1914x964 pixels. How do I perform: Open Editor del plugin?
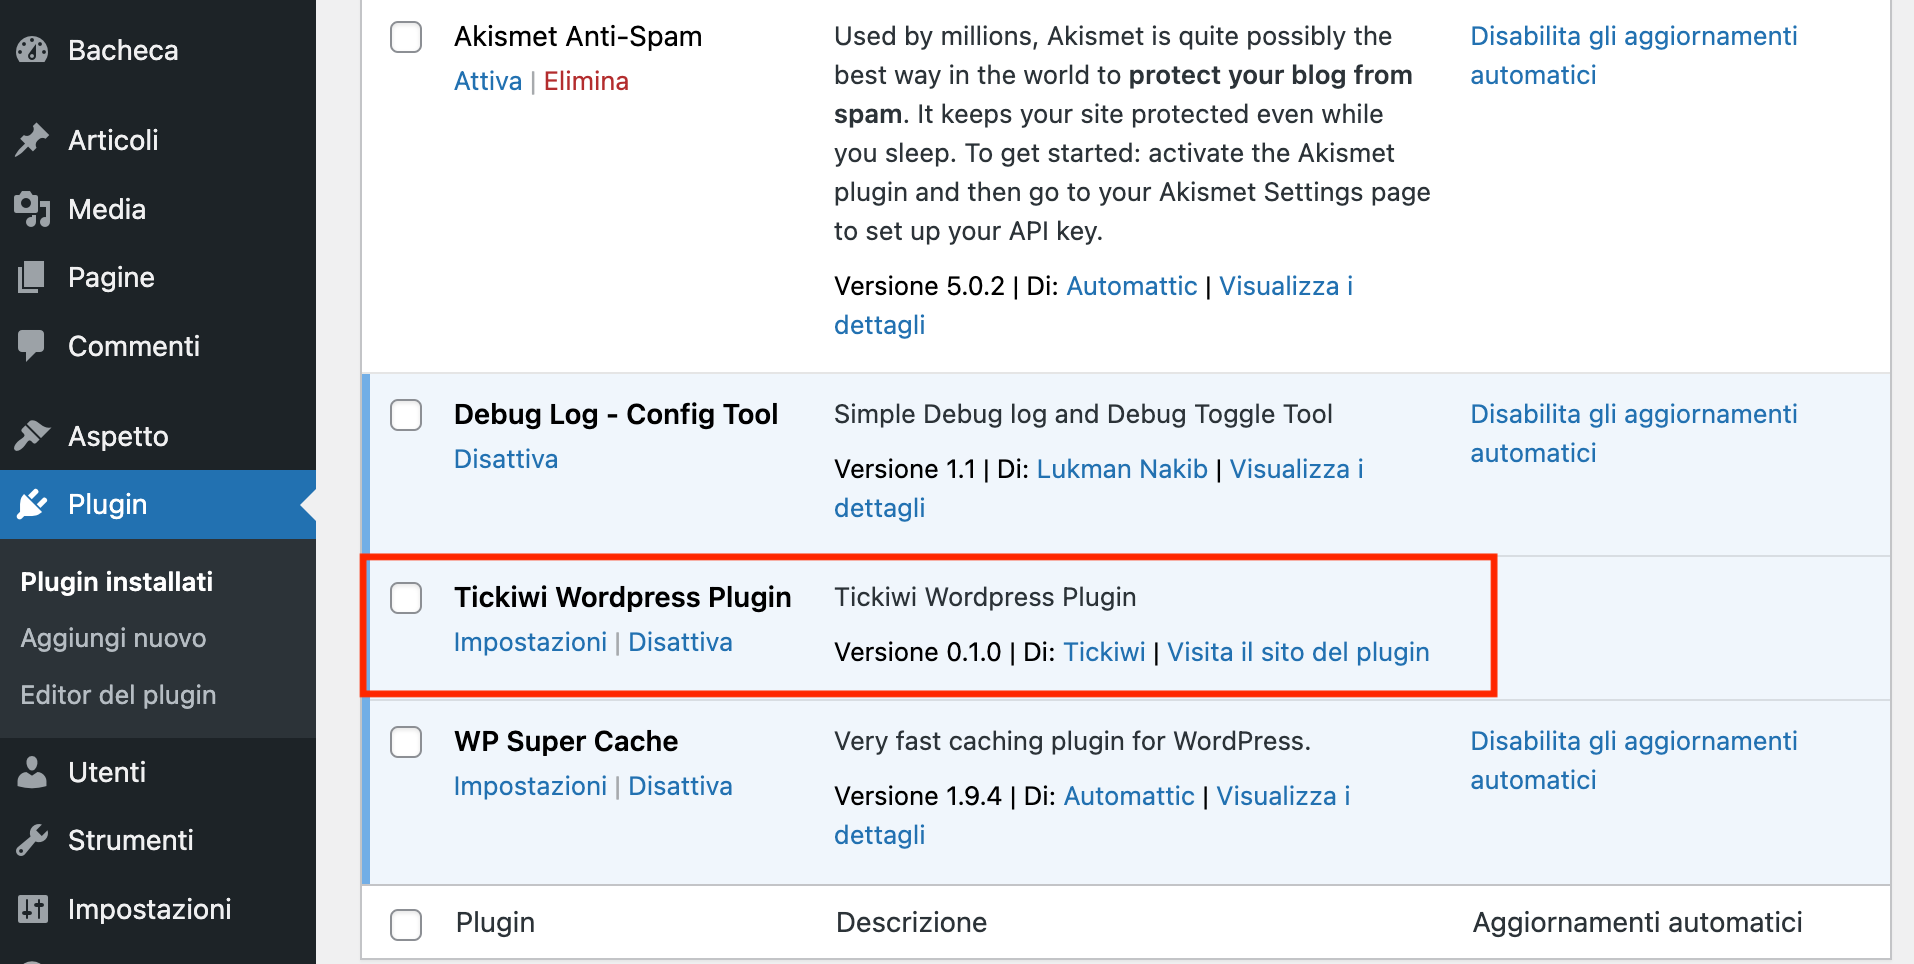(x=118, y=694)
